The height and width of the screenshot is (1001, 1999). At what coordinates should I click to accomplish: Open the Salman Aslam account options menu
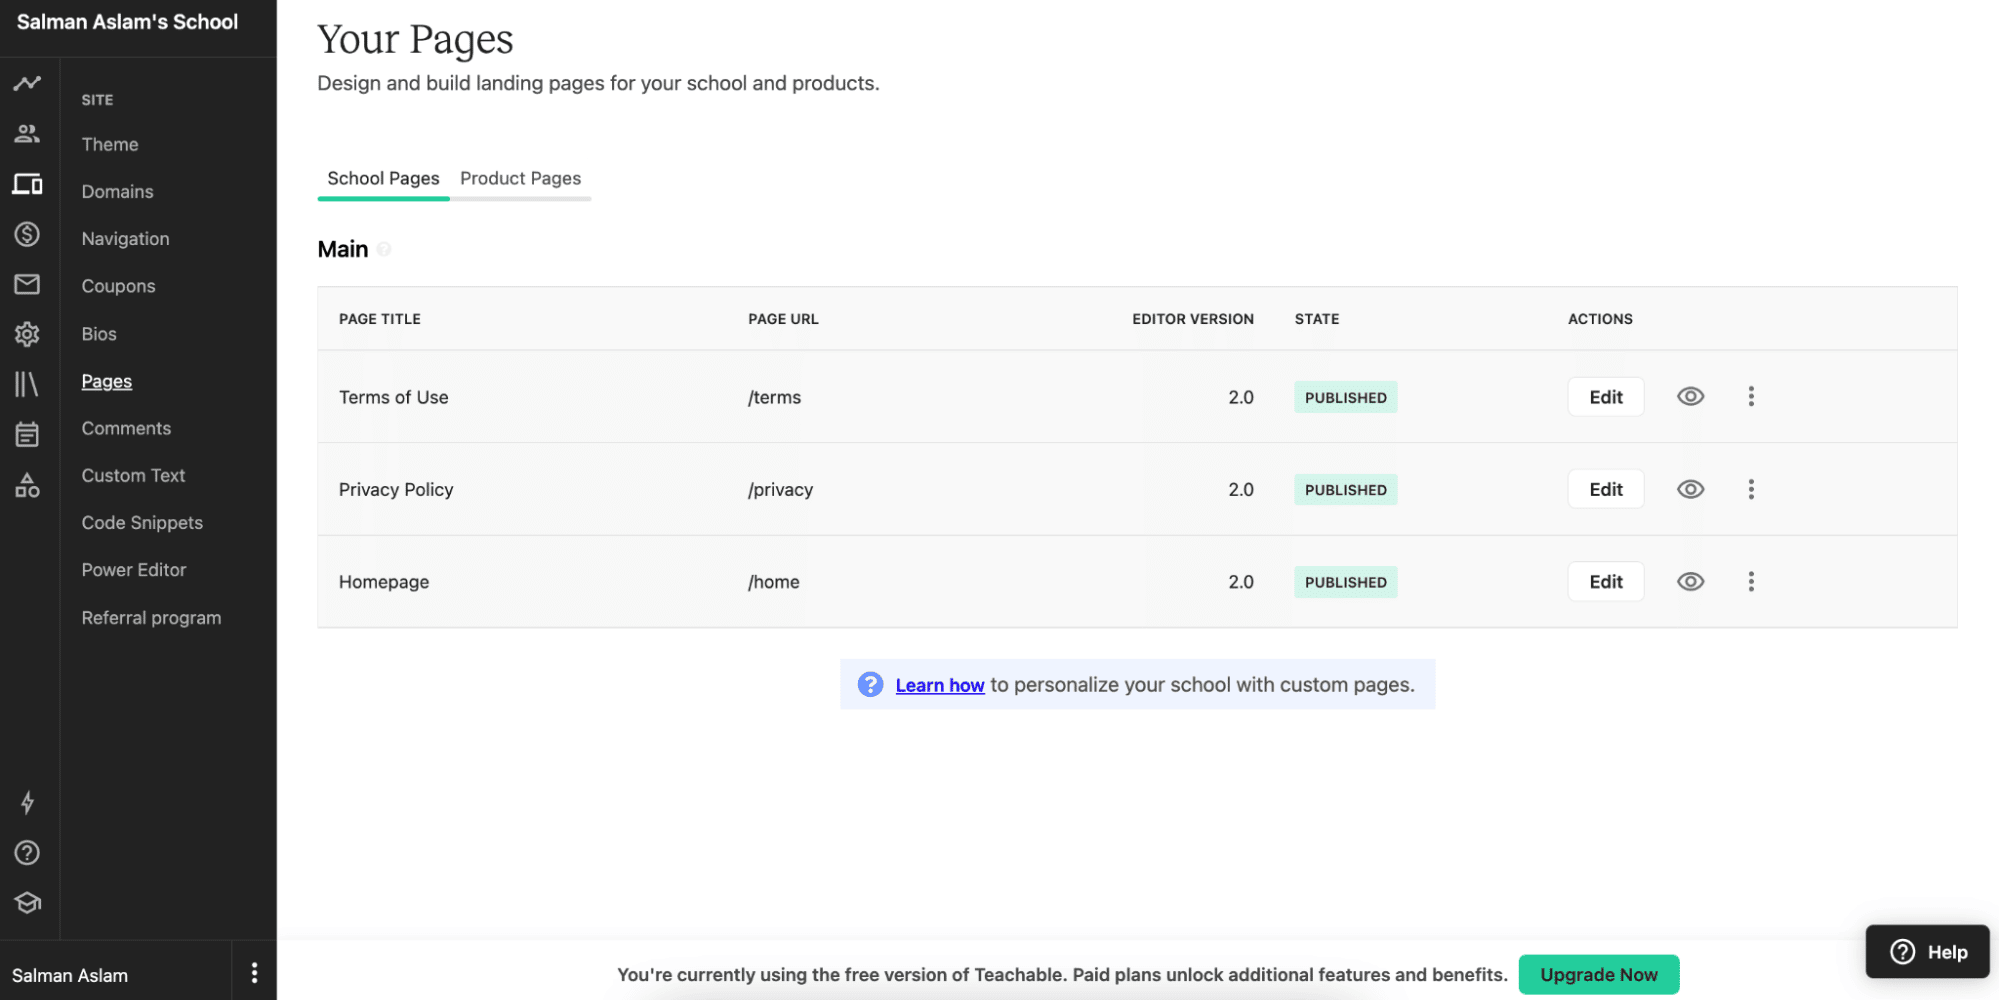(x=254, y=973)
